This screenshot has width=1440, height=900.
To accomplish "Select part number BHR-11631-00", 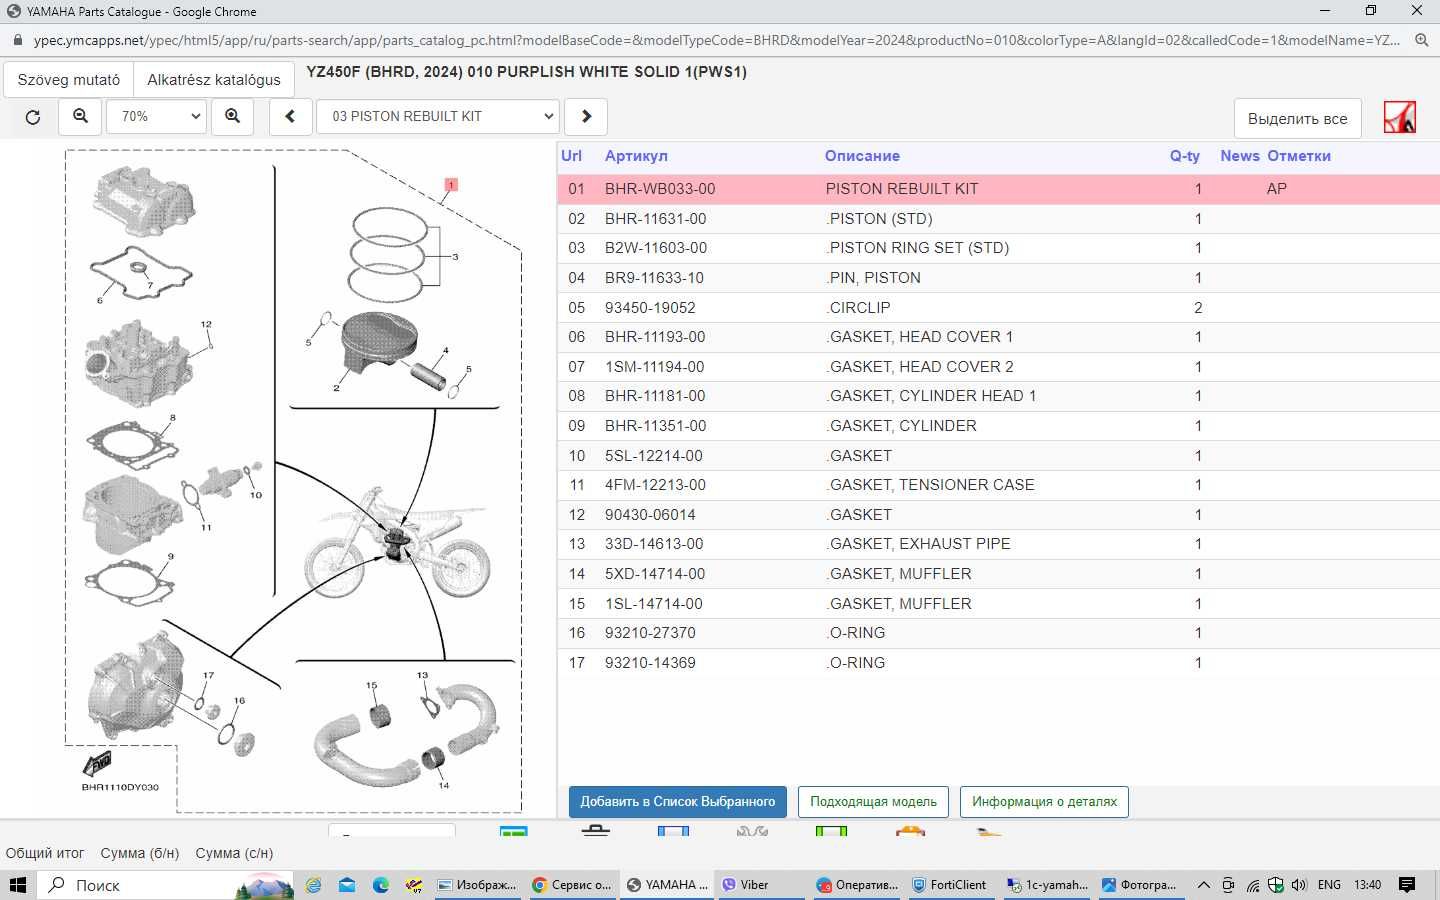I will (x=655, y=219).
